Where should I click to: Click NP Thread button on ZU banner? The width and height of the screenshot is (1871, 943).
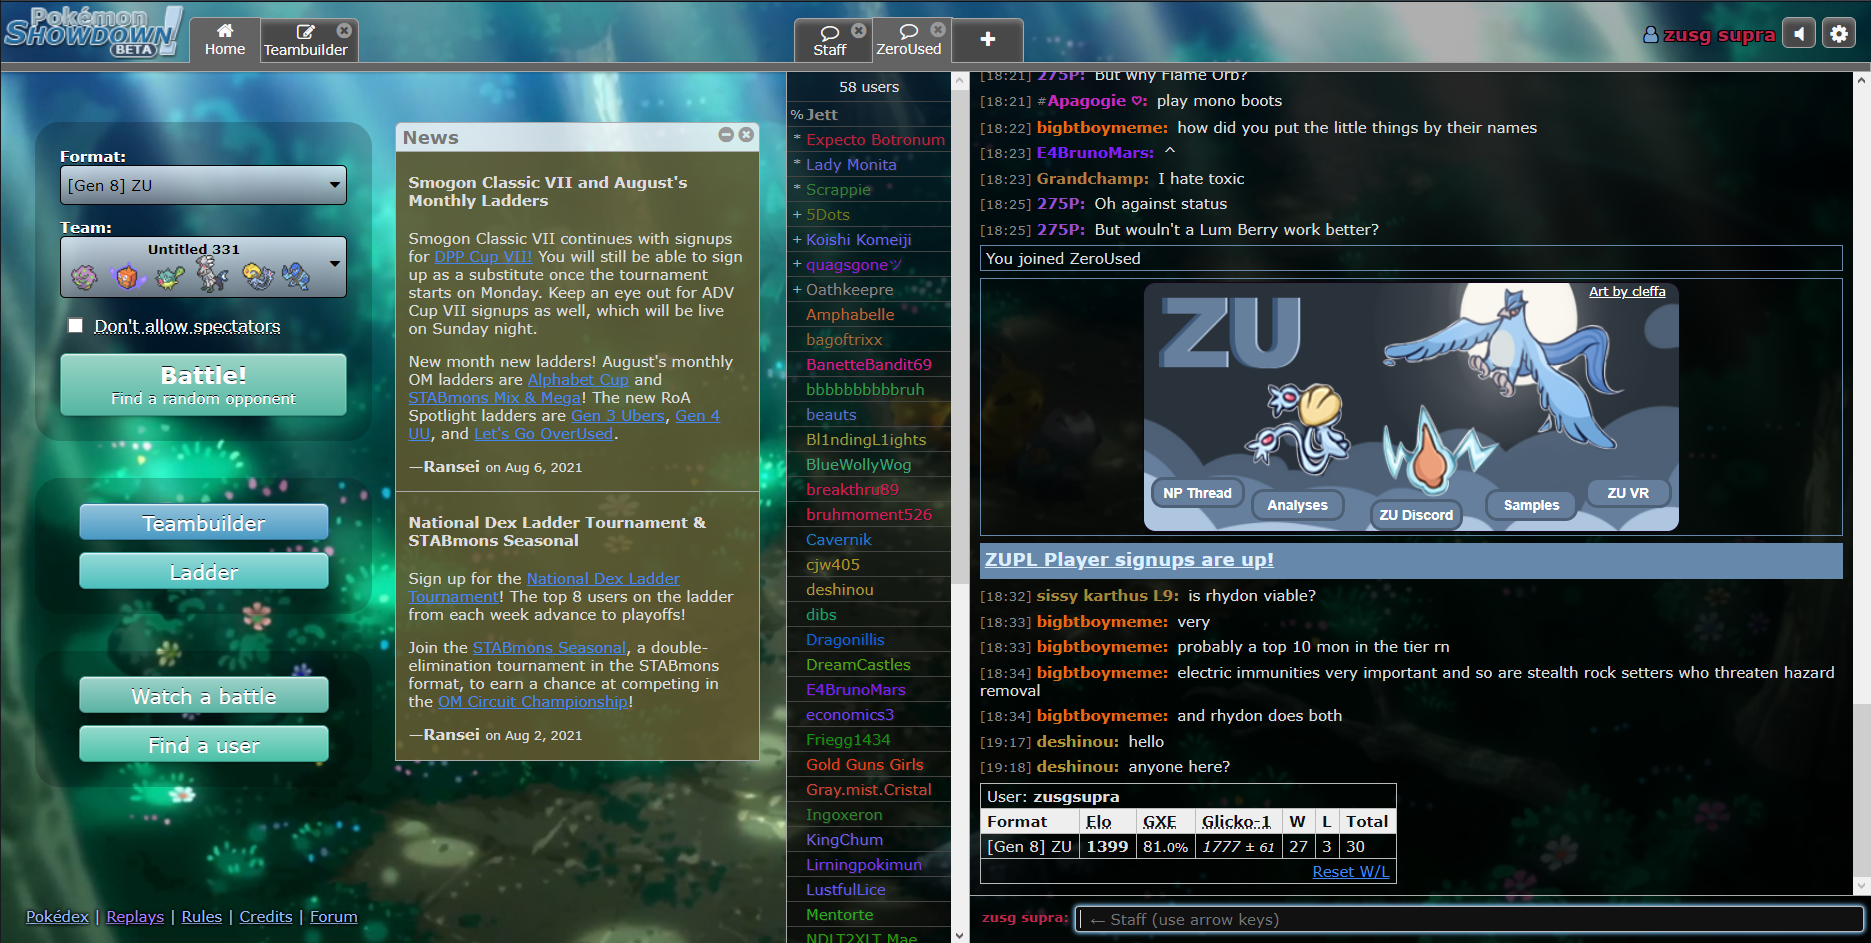[x=1197, y=493]
